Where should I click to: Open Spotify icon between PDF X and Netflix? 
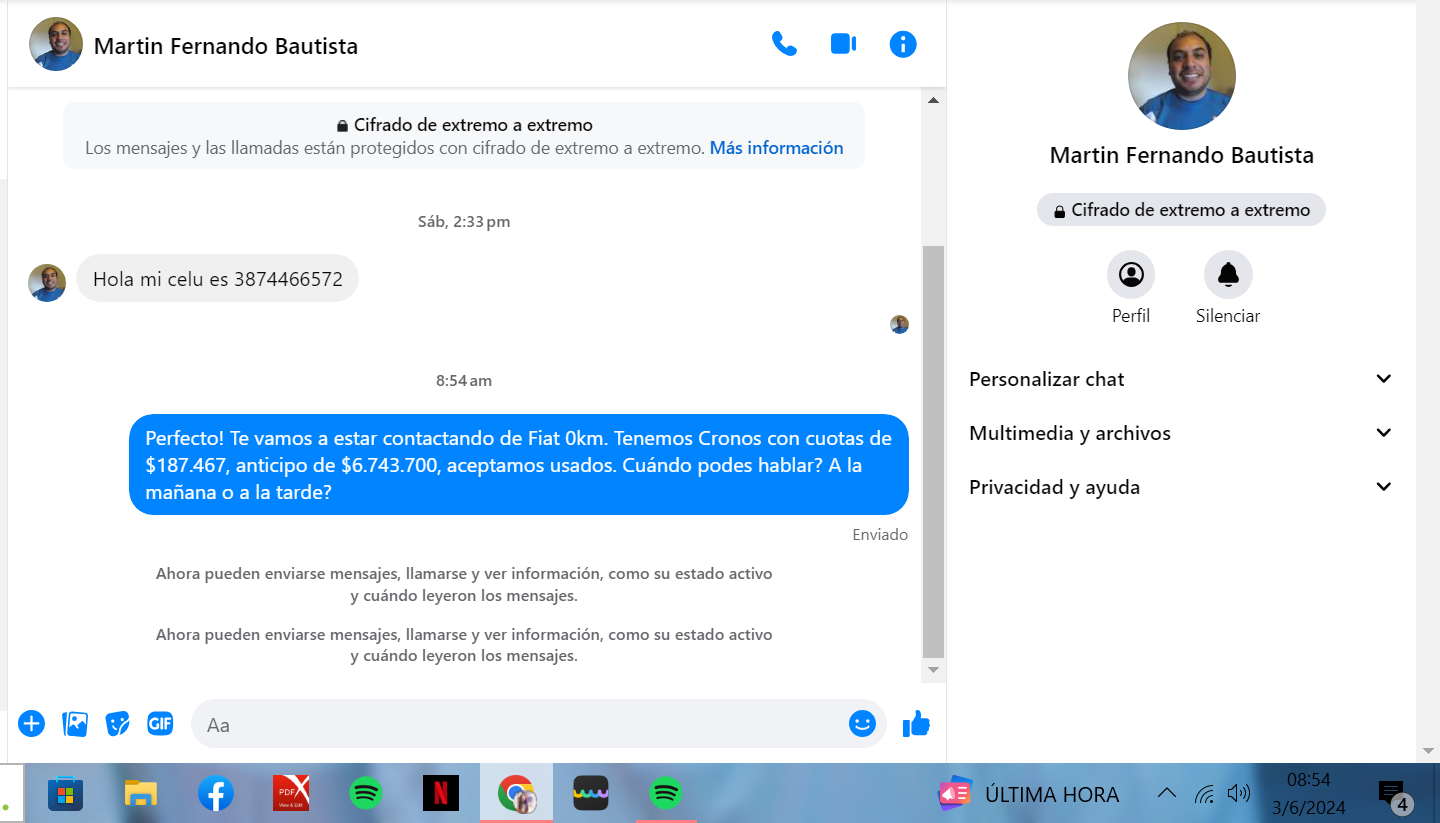366,794
